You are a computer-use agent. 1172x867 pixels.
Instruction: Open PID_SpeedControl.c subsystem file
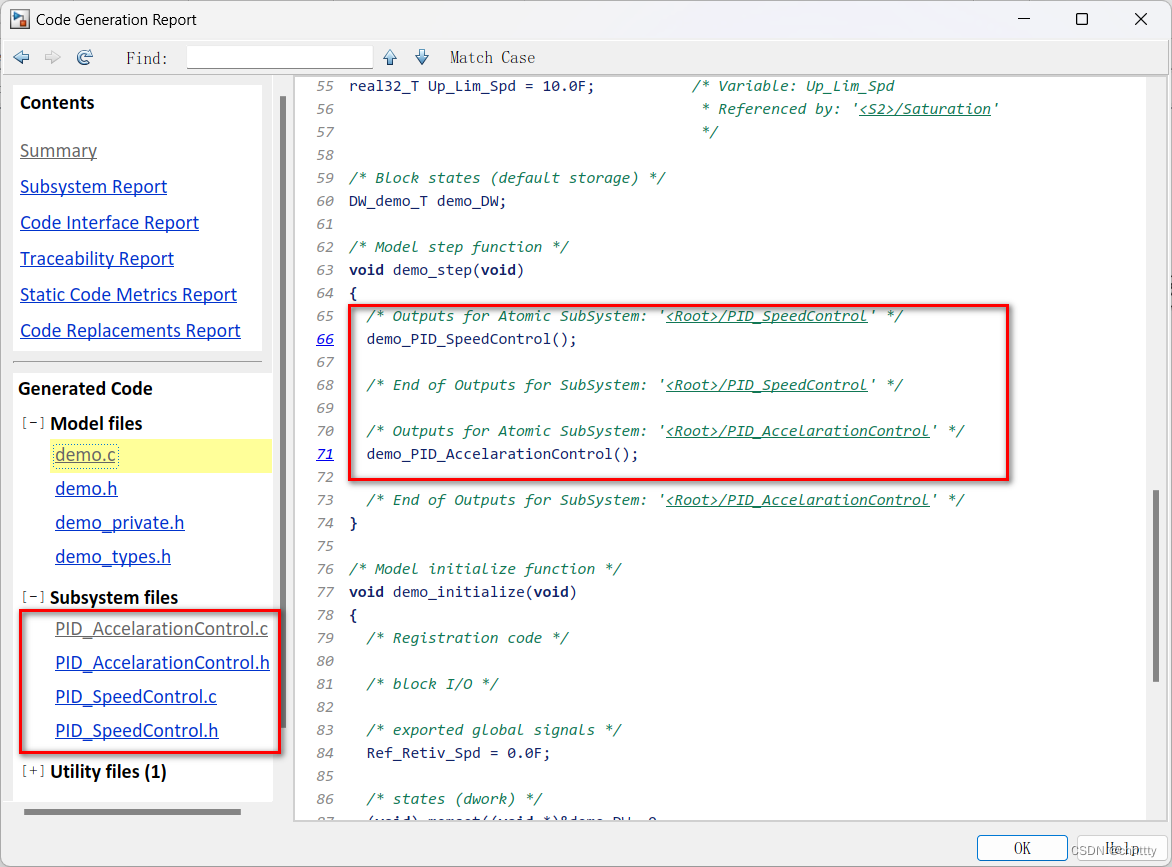pyautogui.click(x=136, y=697)
